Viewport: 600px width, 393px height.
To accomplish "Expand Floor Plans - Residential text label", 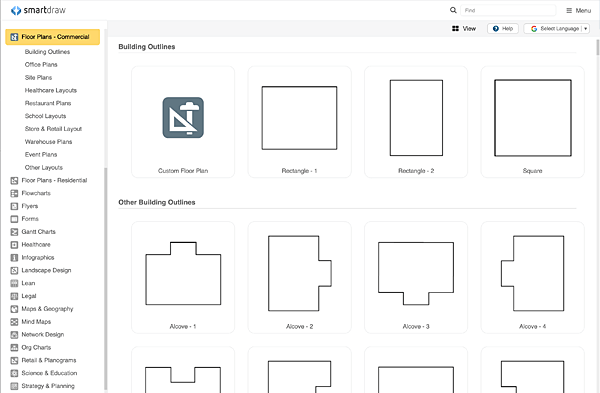I will [x=54, y=180].
